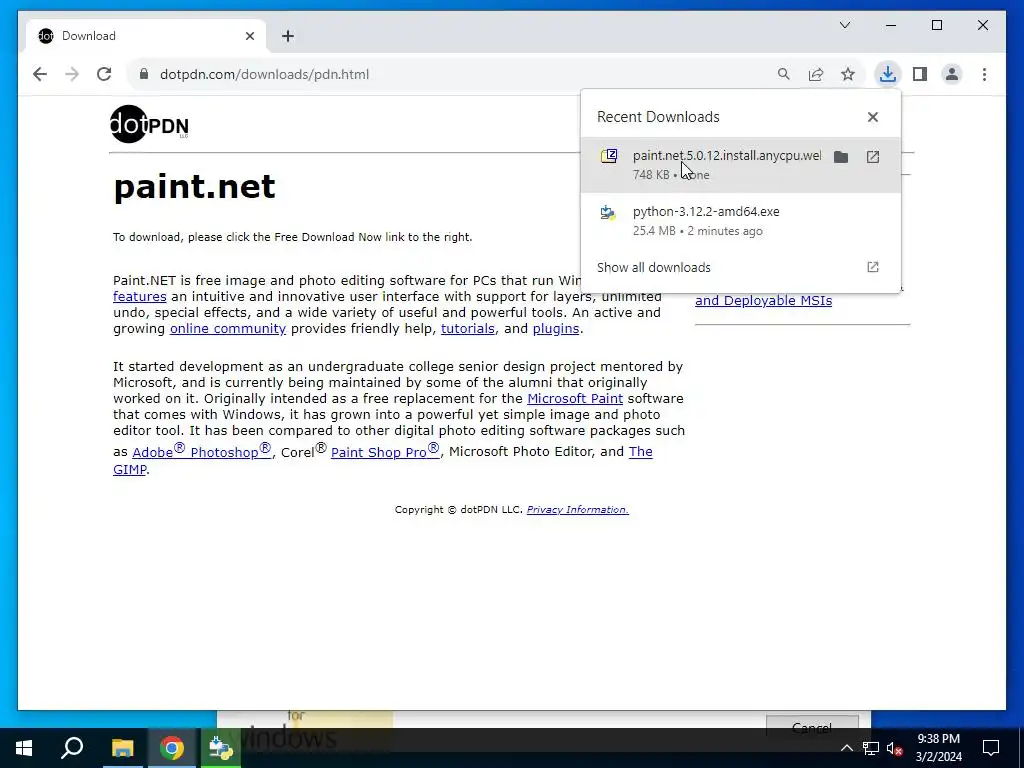The width and height of the screenshot is (1024, 768).
Task: Reload the dotpdn download page
Action: tap(104, 74)
